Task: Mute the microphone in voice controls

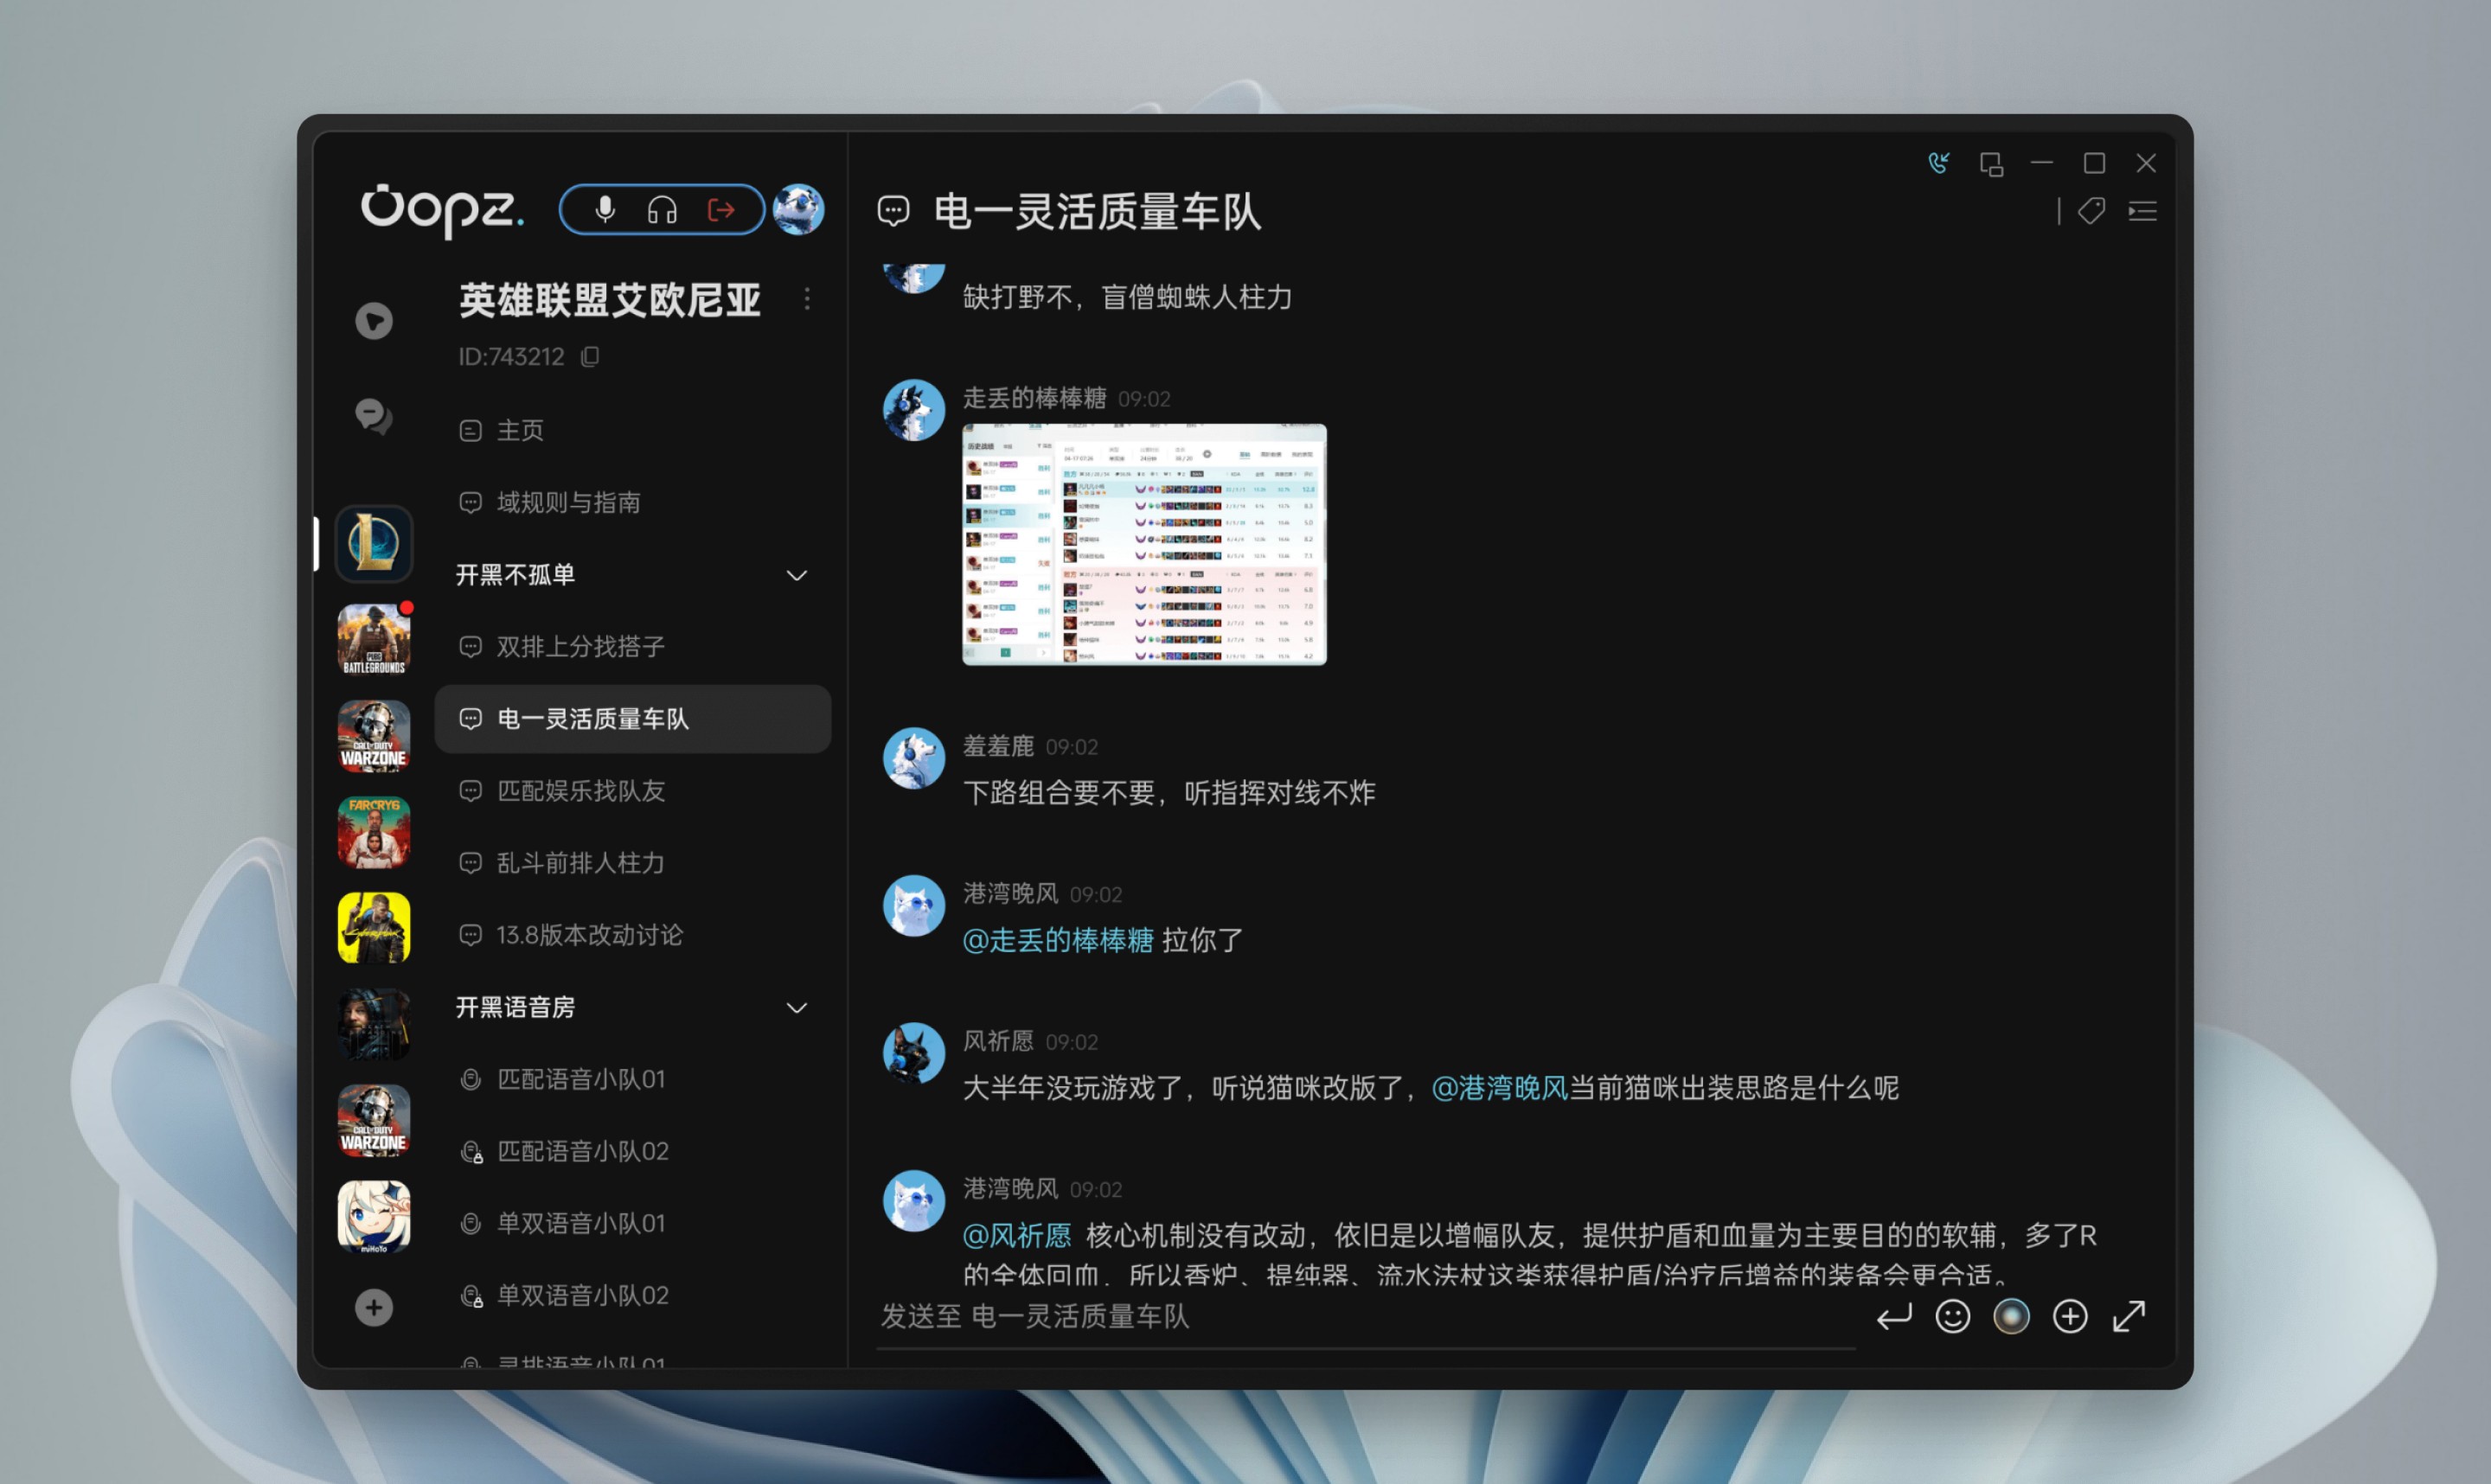Action: coord(604,210)
